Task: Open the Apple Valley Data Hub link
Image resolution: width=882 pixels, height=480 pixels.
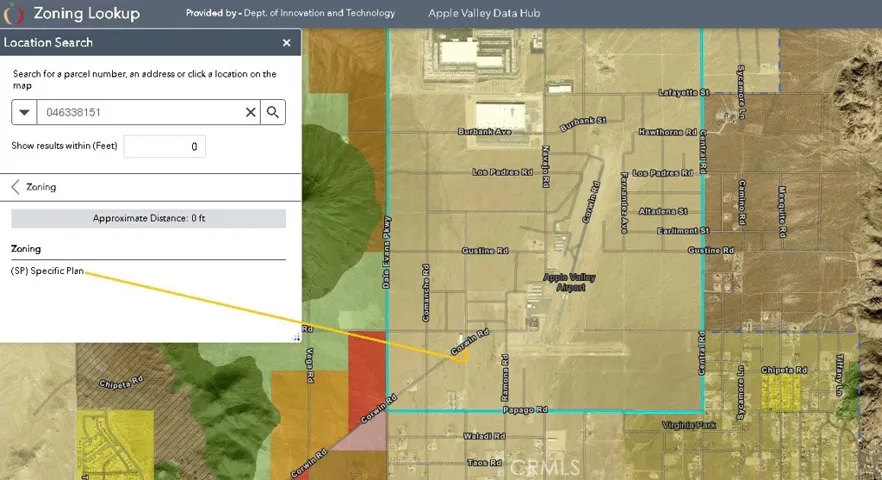Action: click(x=484, y=13)
